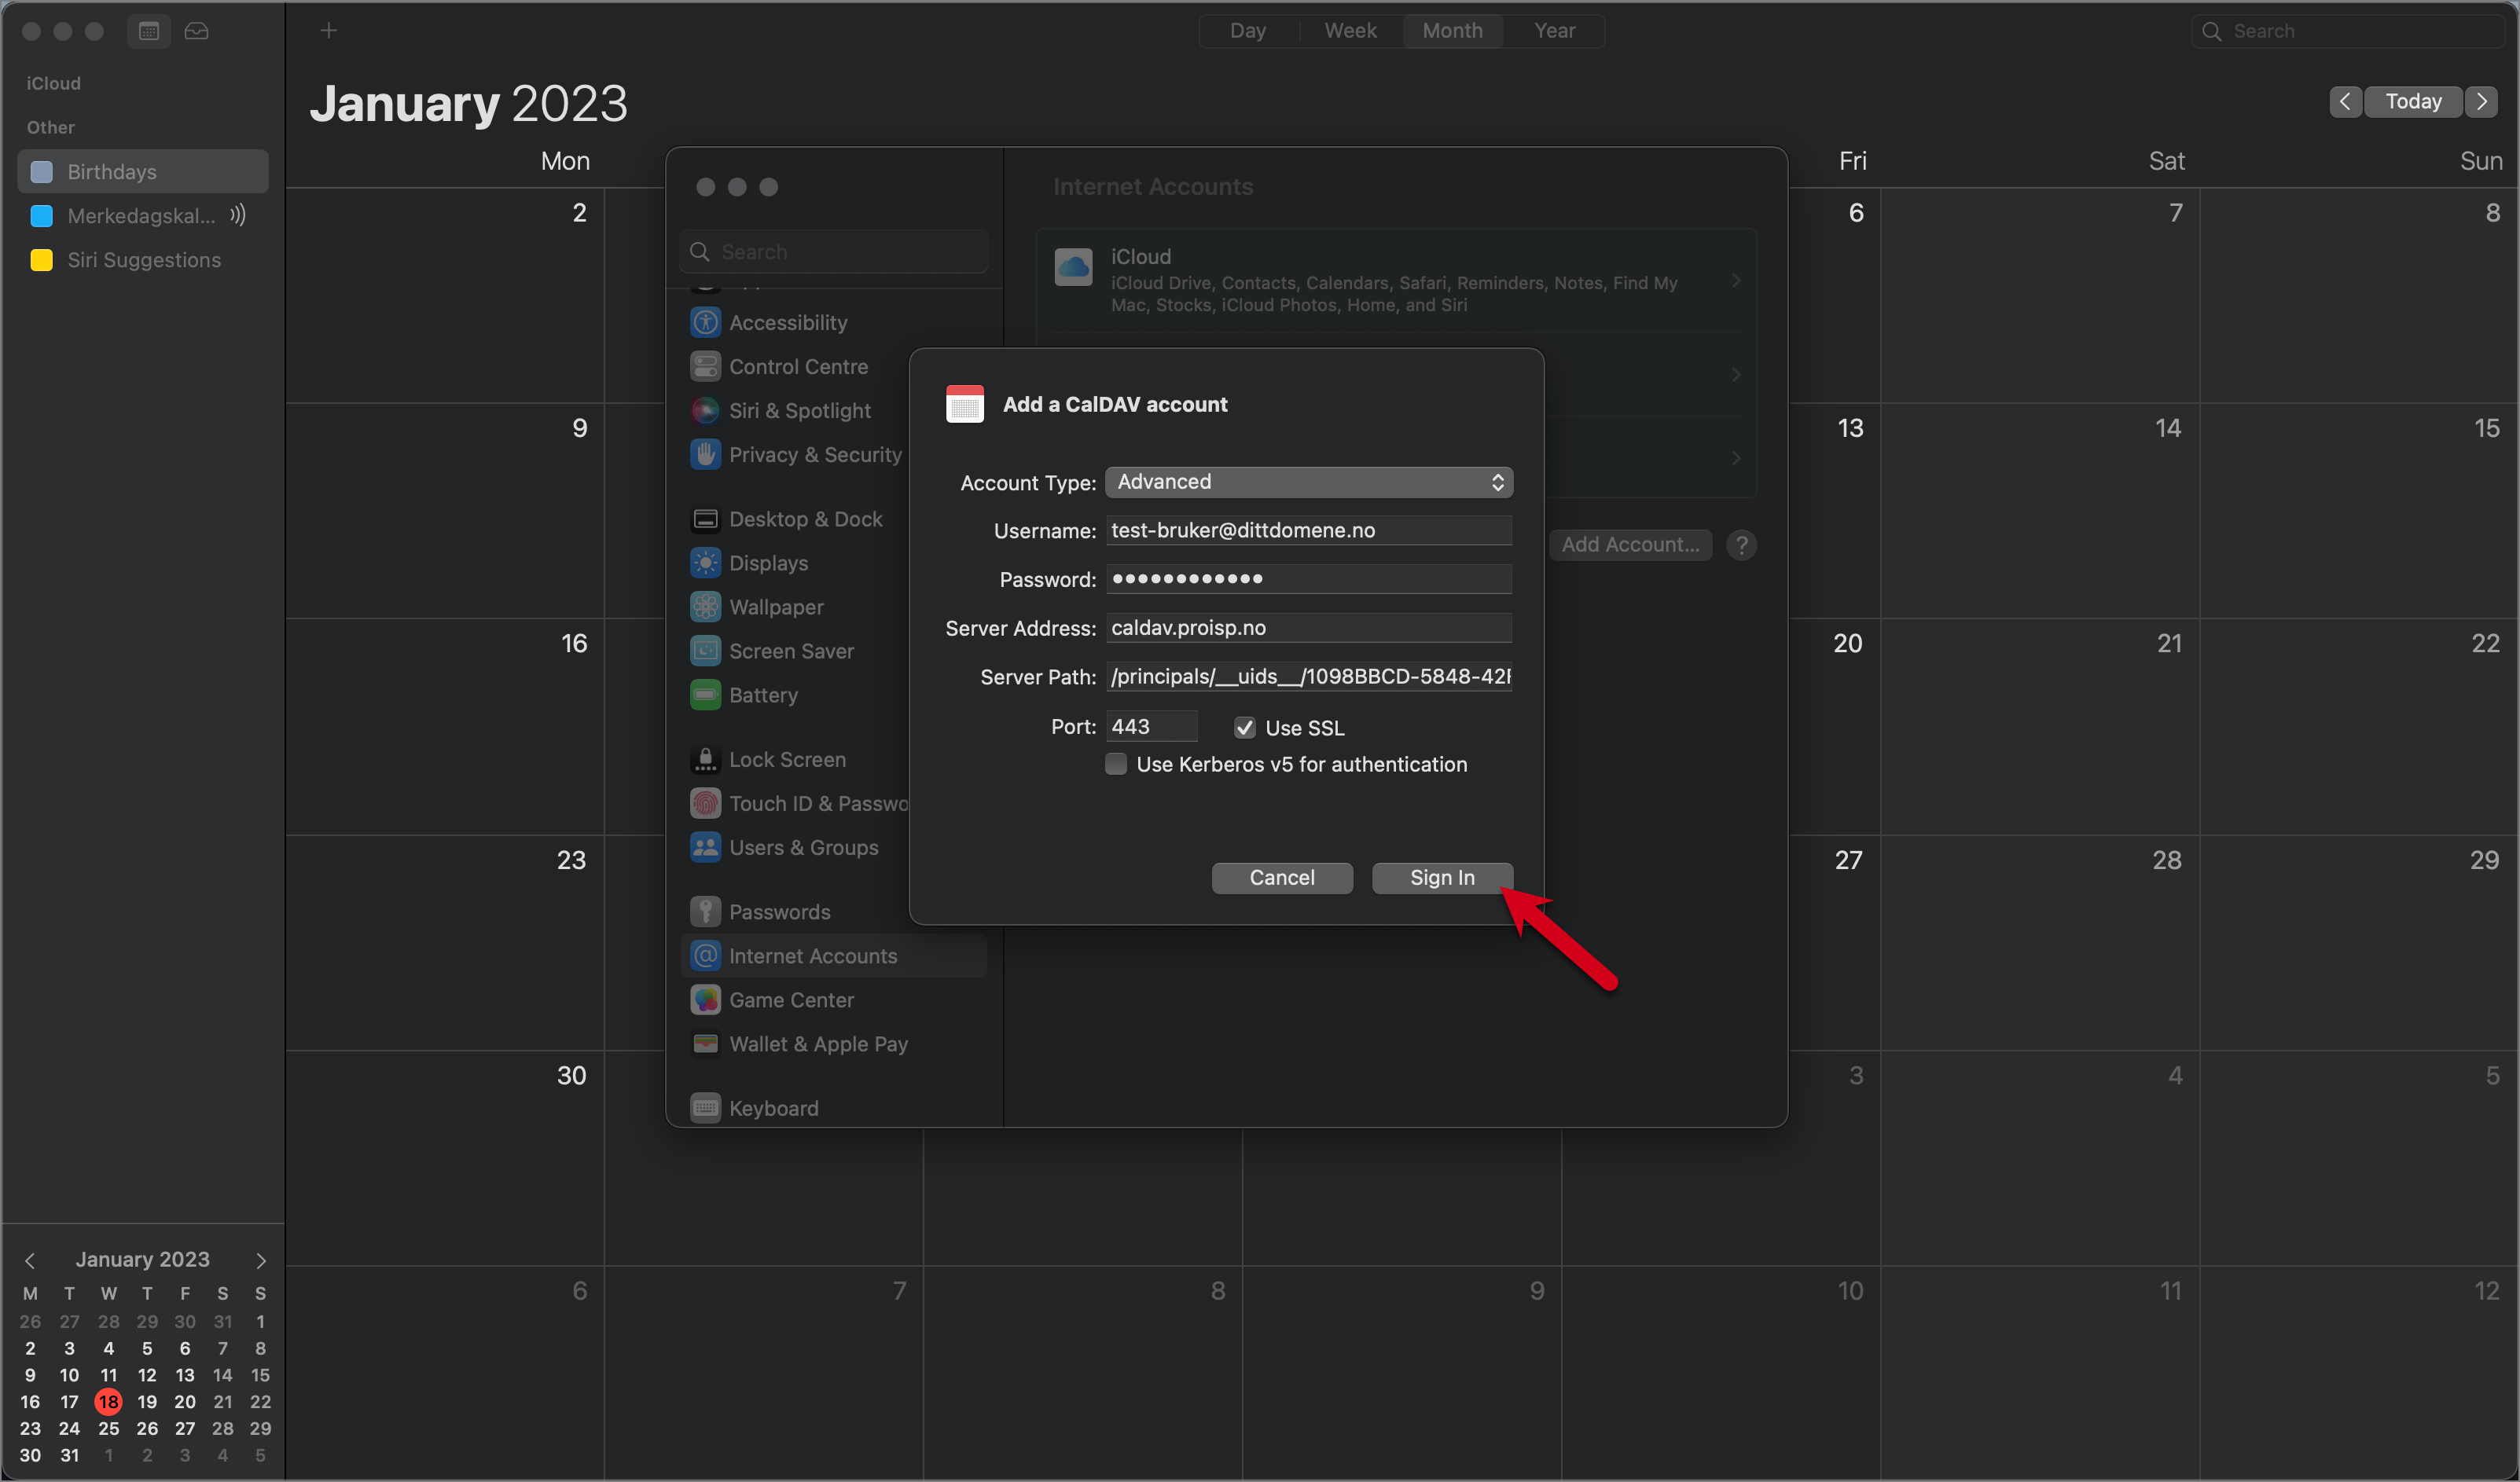Go to previous month in mini calendar
The width and height of the screenshot is (2520, 1482).
(30, 1260)
